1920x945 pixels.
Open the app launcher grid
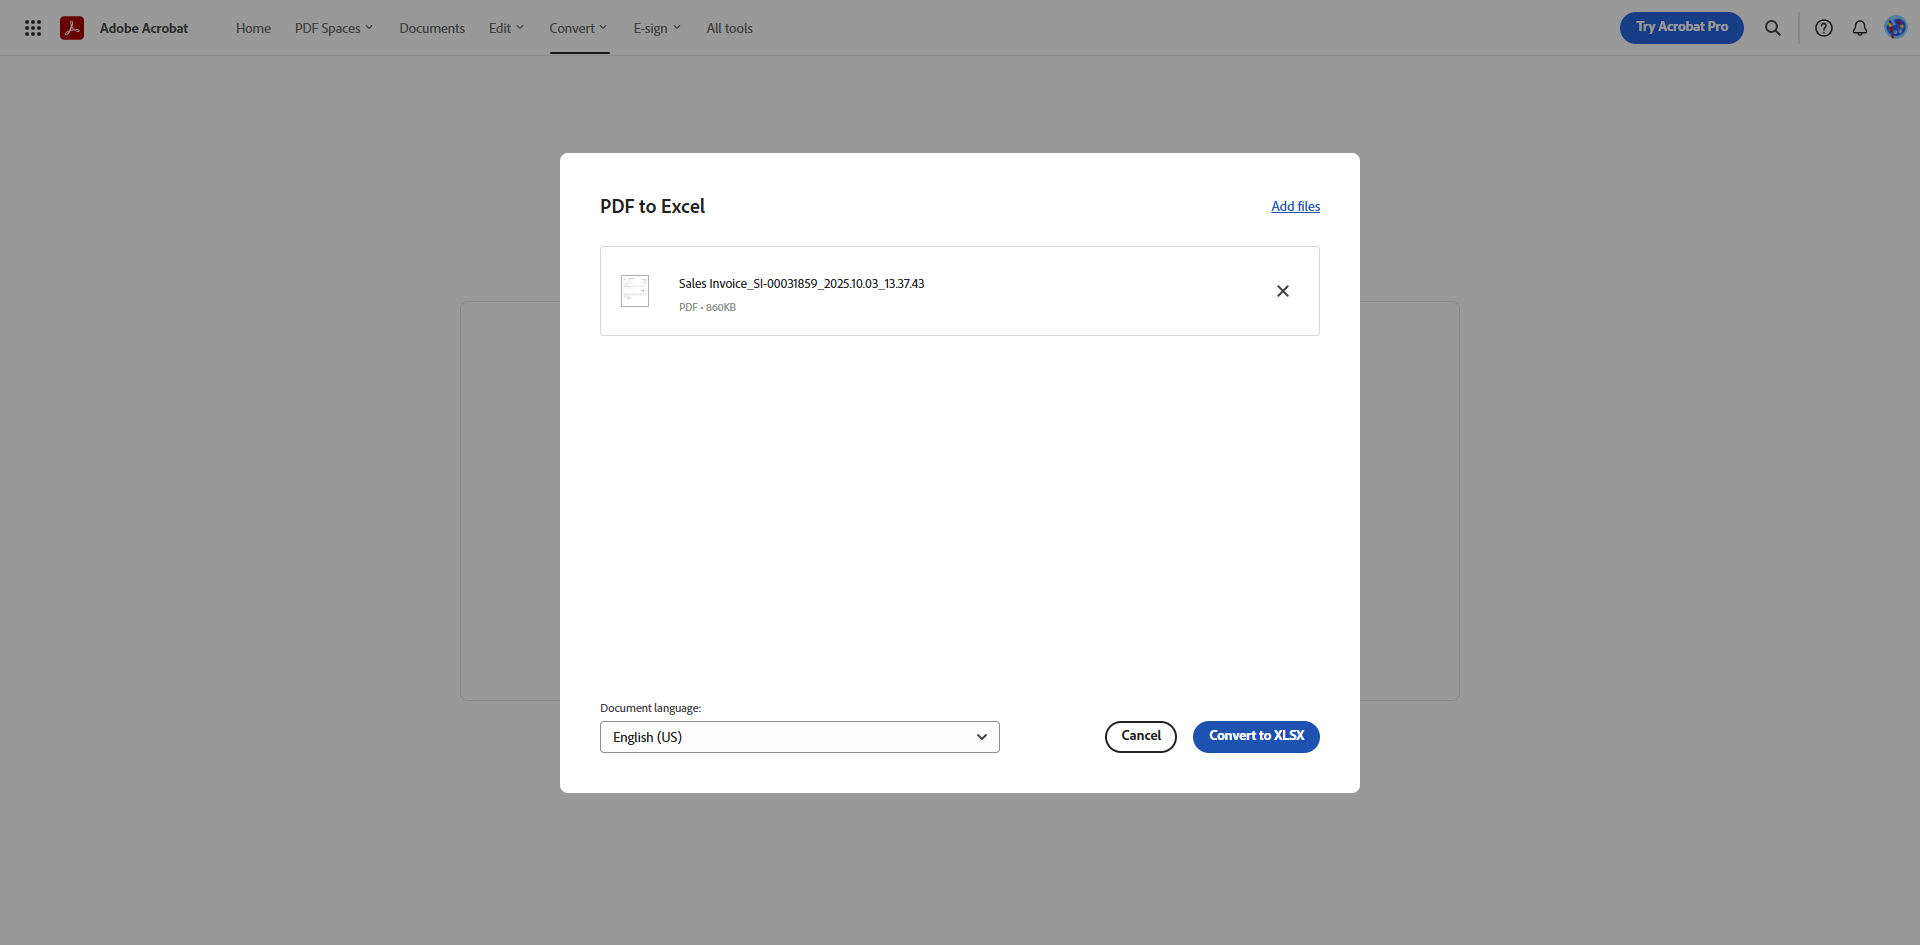(x=33, y=27)
